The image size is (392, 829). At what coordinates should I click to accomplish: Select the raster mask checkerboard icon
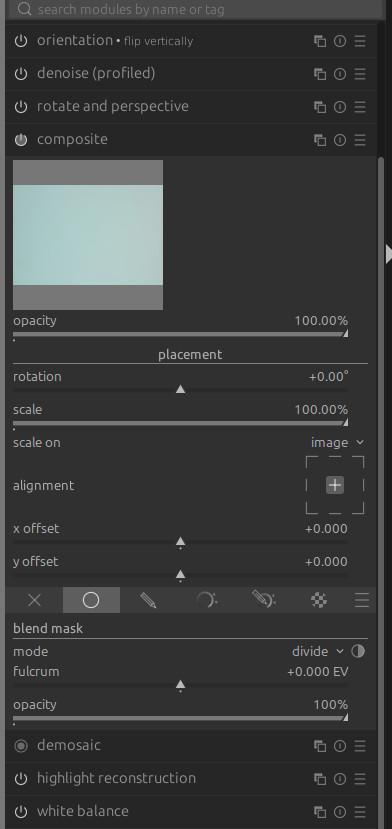318,600
